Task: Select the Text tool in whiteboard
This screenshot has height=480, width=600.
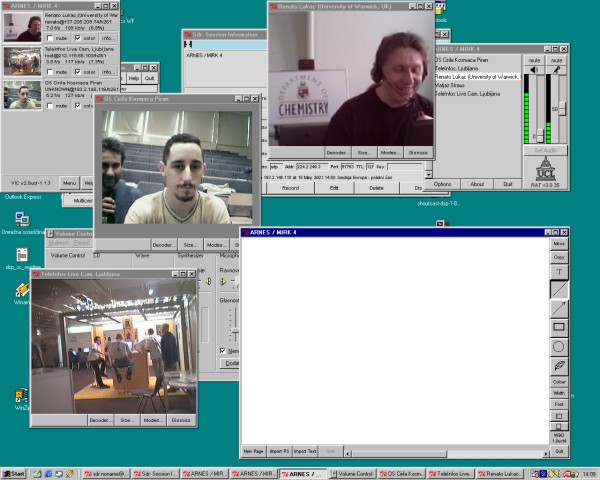Action: (x=559, y=271)
